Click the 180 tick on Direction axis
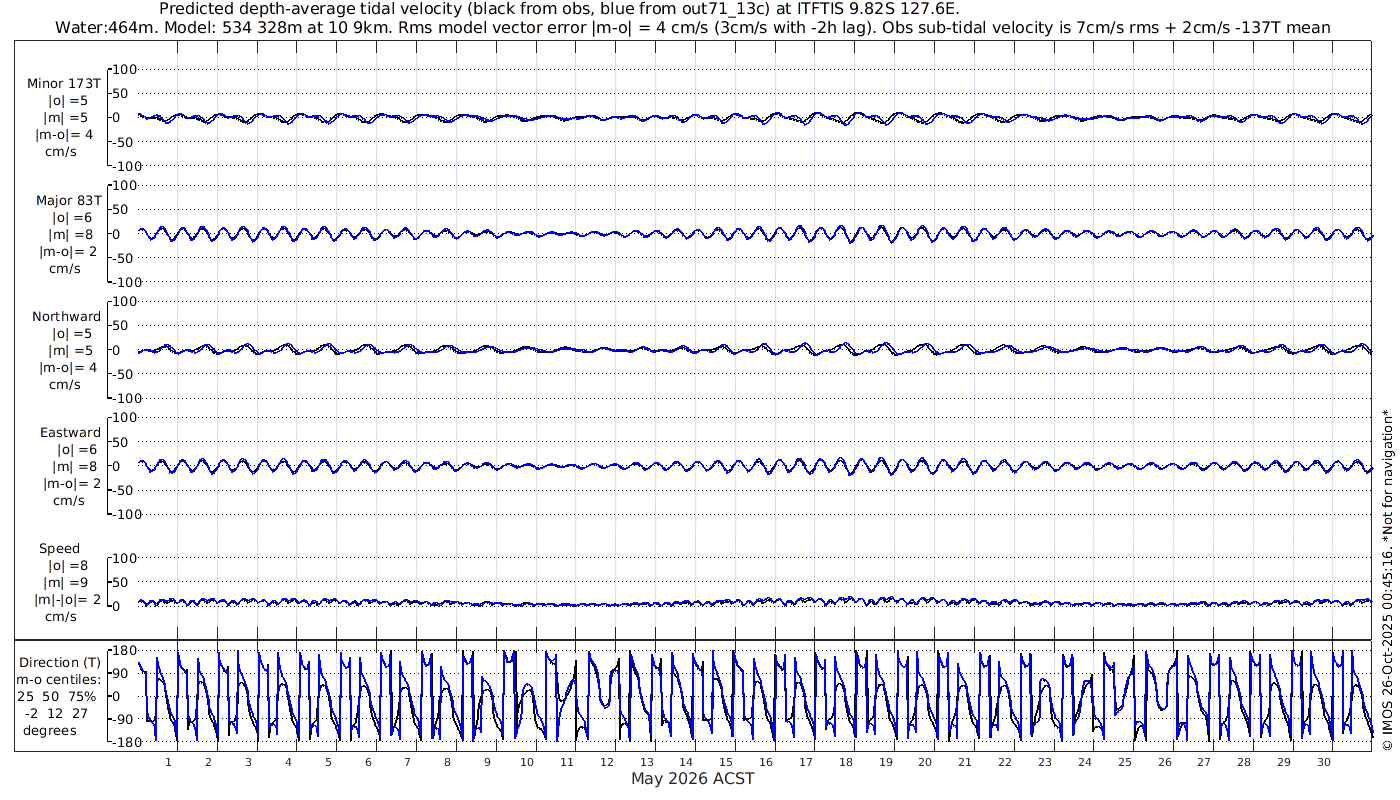1400x800 pixels. (124, 652)
